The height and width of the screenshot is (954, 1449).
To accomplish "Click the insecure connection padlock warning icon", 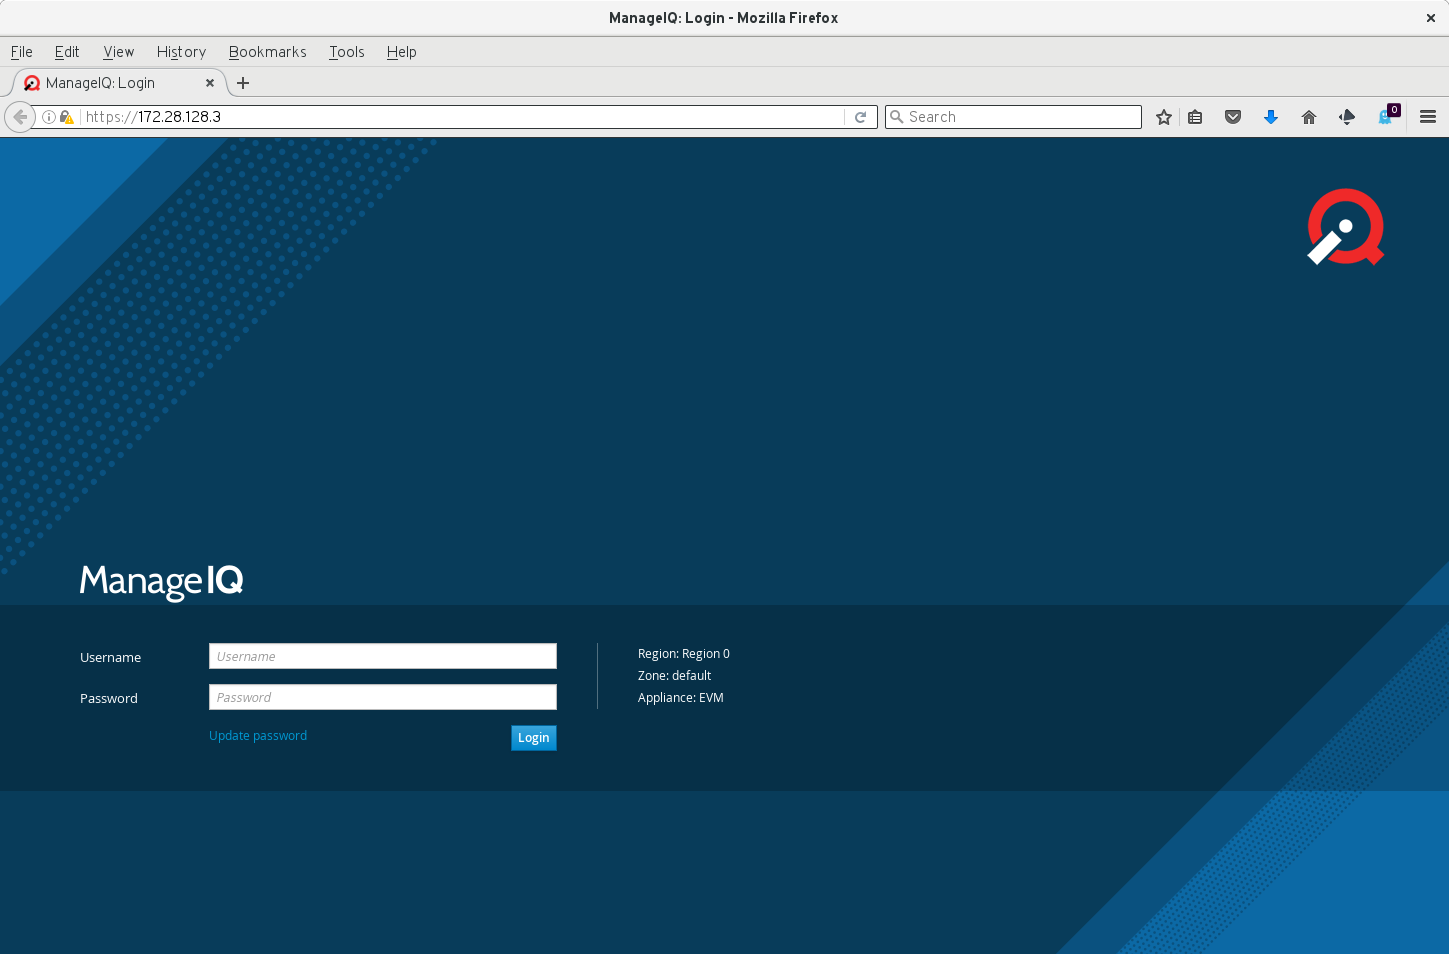I will pos(66,117).
